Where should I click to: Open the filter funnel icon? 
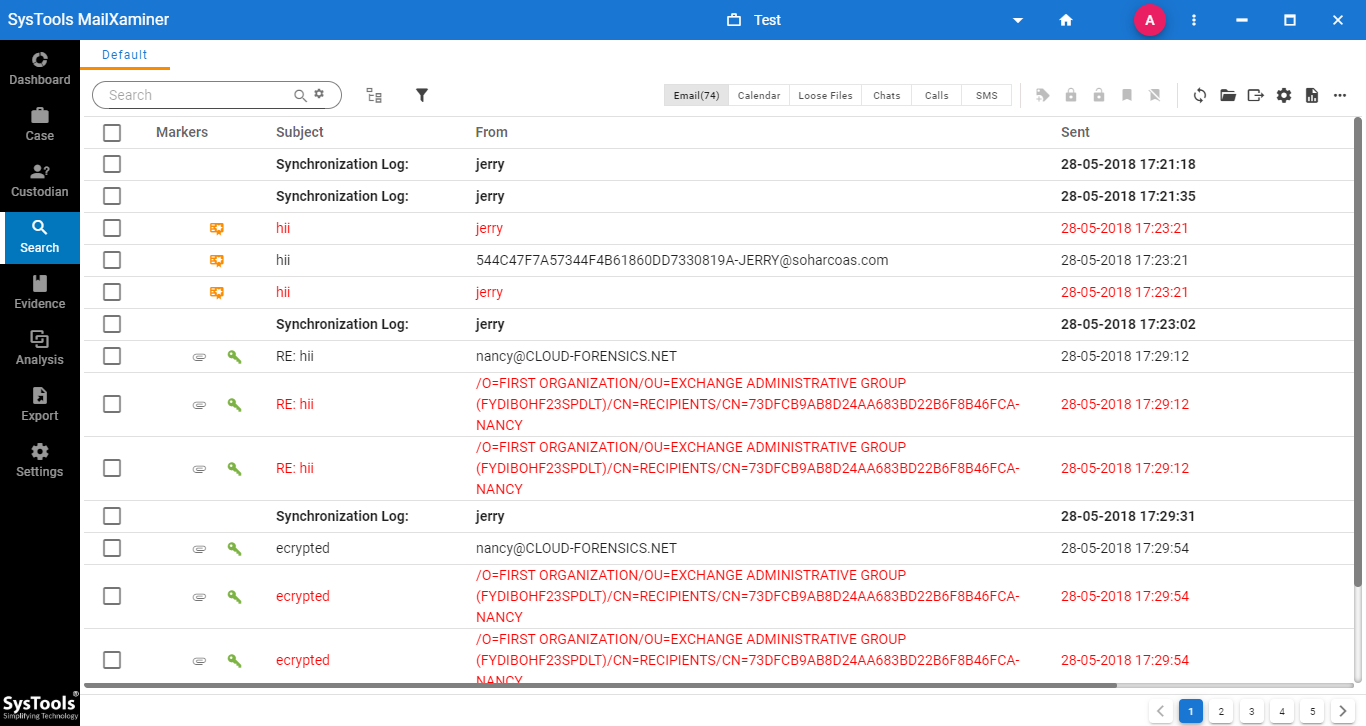[422, 95]
